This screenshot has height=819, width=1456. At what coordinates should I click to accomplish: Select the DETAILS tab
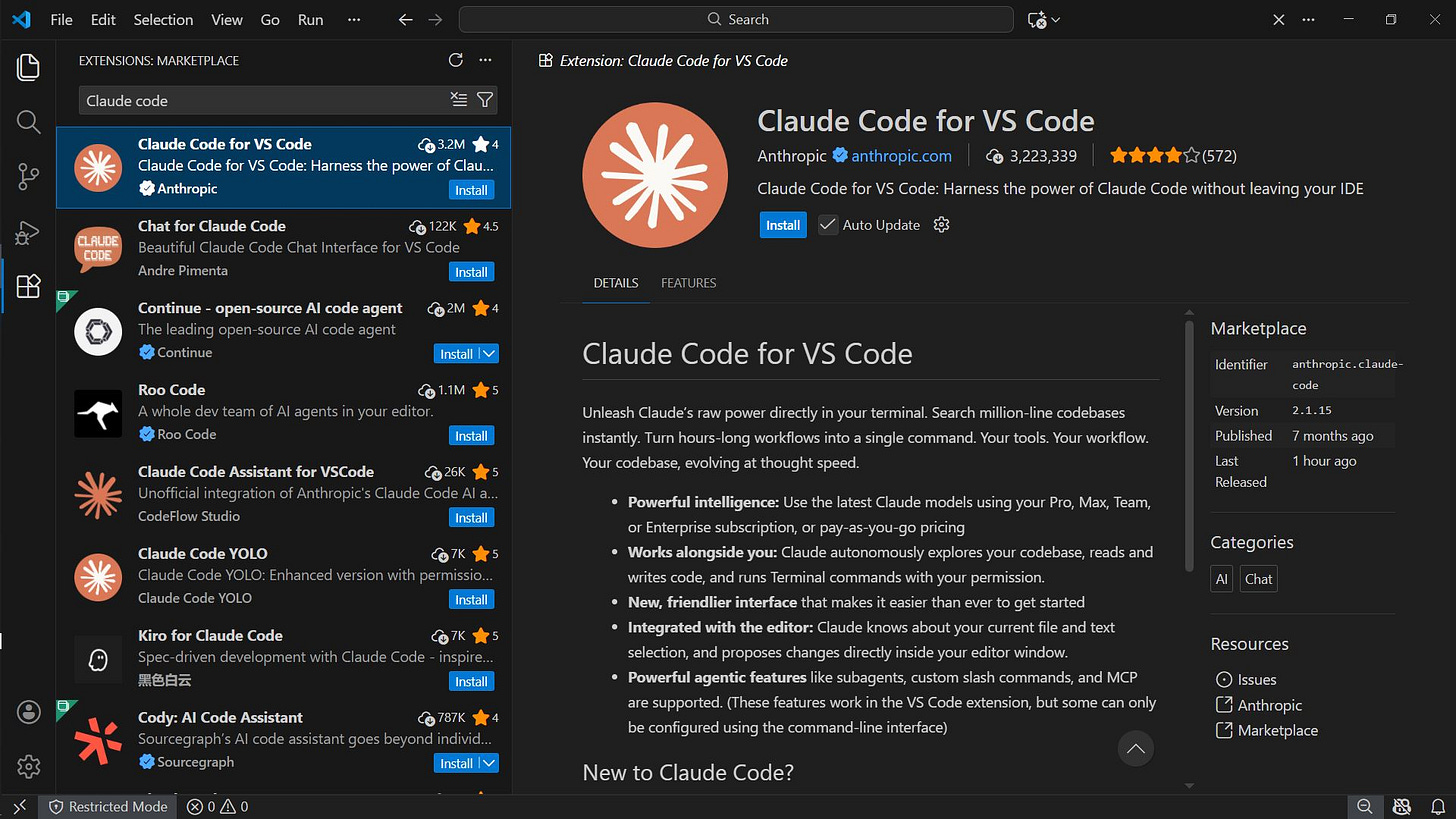[x=616, y=283]
